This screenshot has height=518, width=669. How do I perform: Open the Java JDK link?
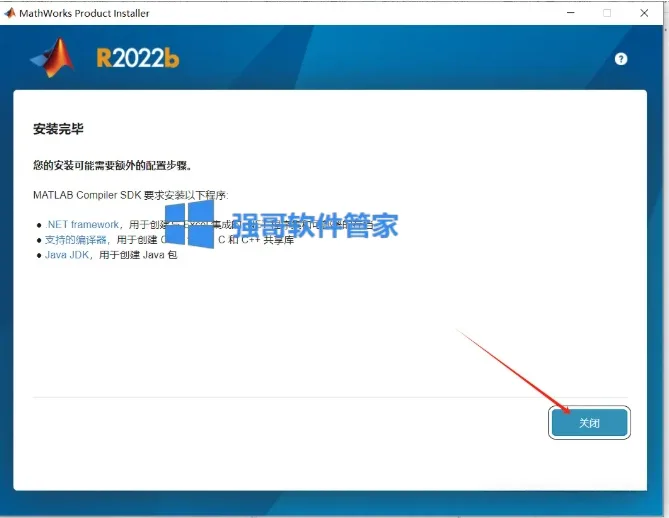(x=67, y=255)
